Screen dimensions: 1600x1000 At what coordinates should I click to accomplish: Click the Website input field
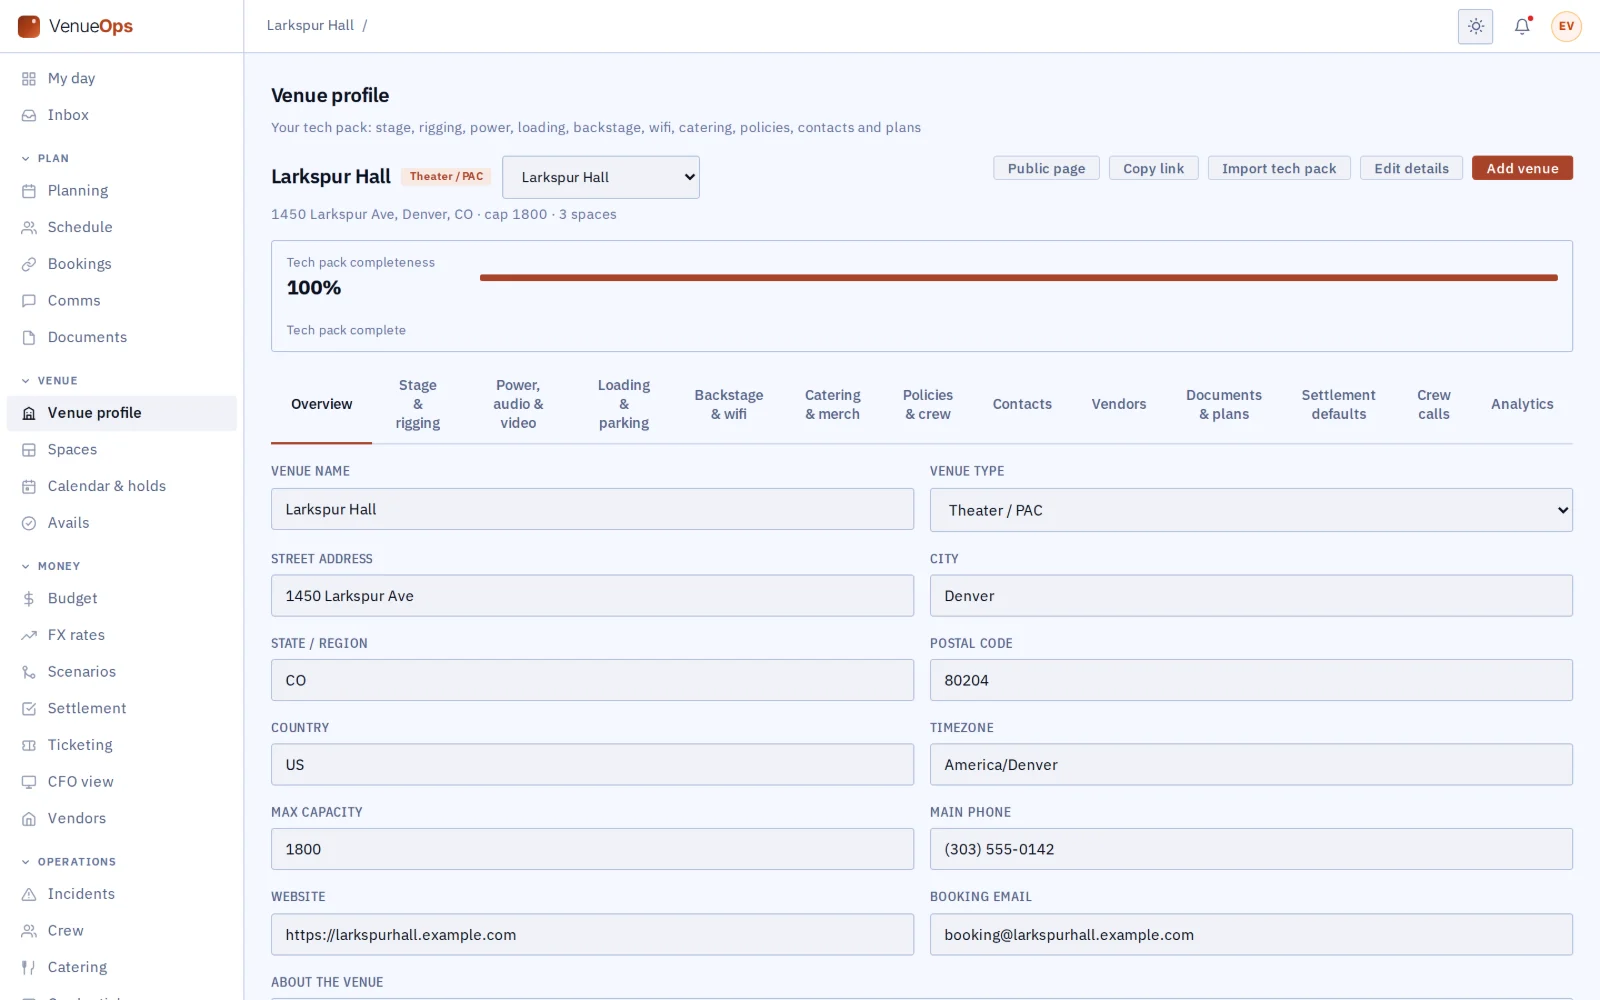point(592,934)
